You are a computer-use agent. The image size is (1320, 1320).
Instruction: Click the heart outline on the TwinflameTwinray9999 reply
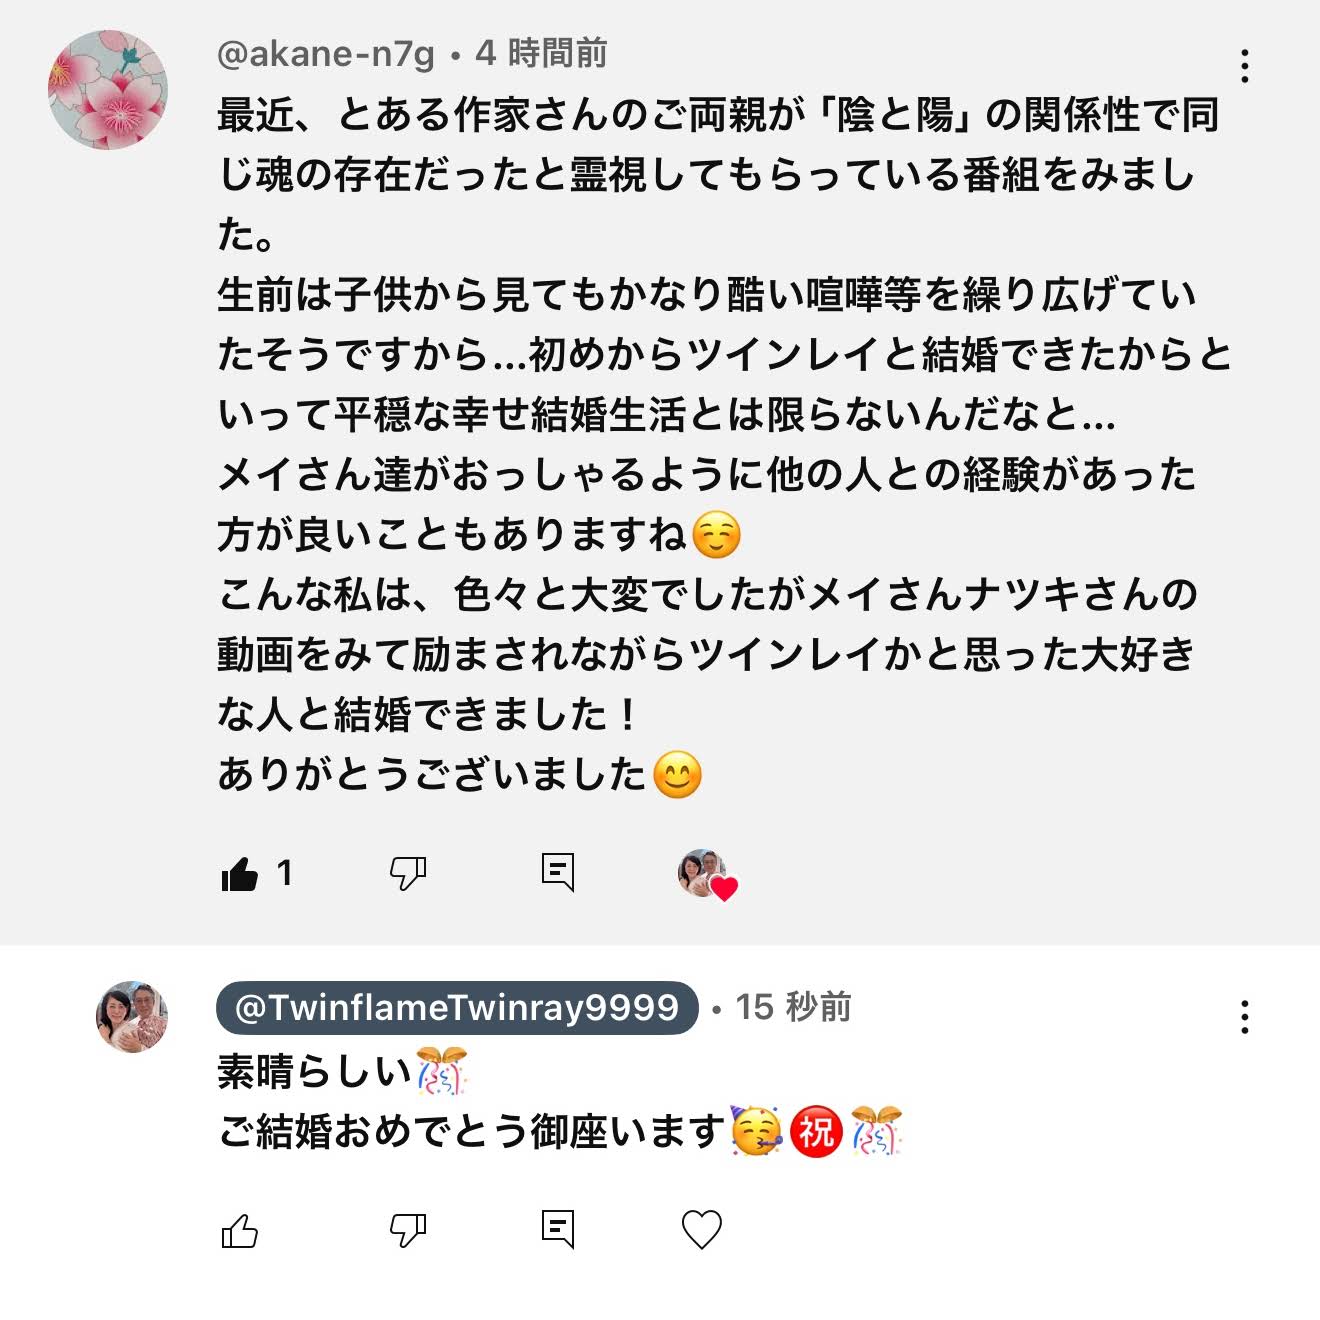(701, 1230)
